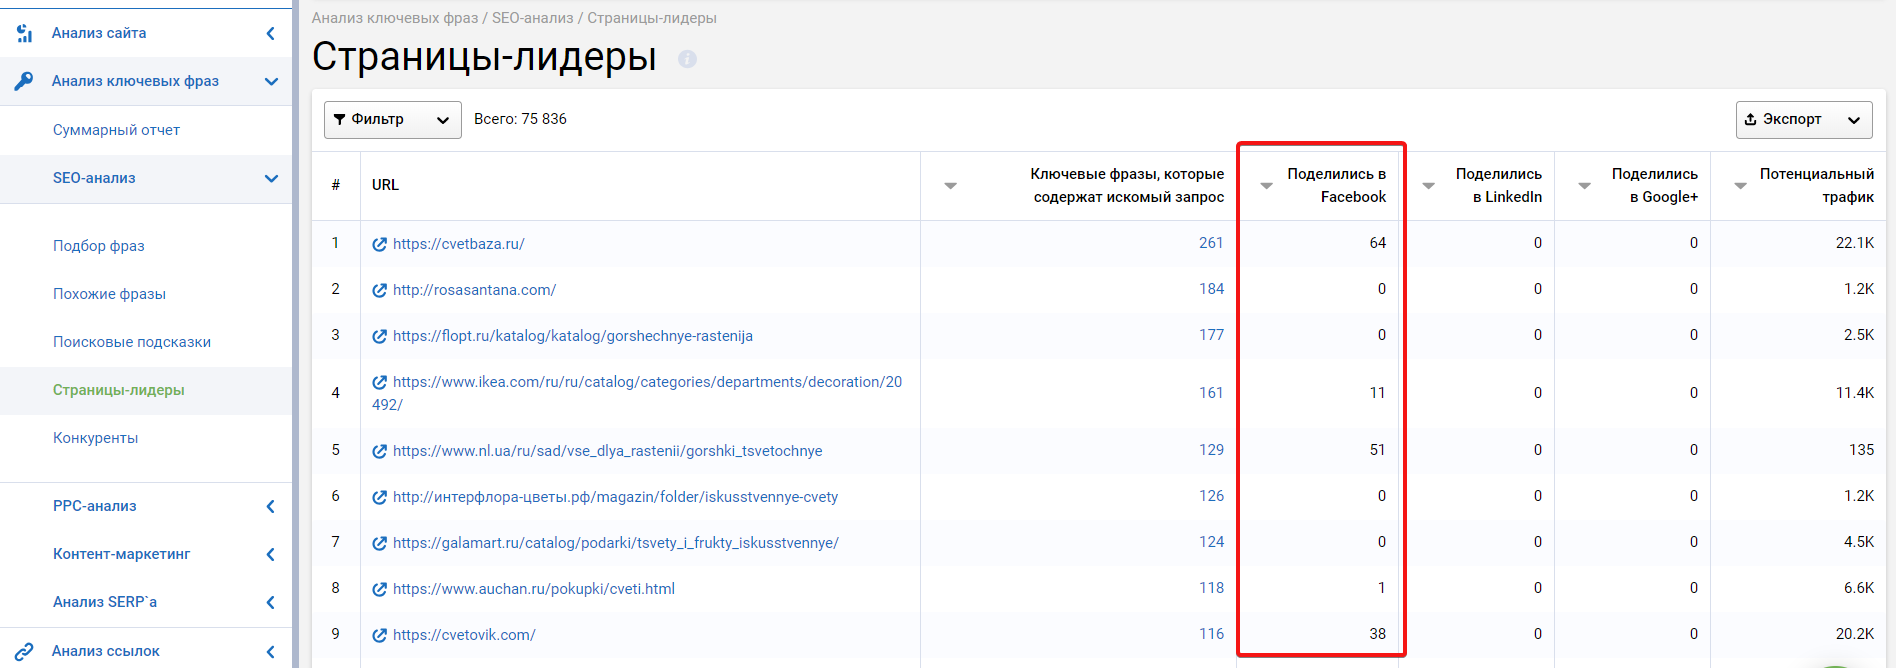Open the Экспорт dropdown
The height and width of the screenshot is (668, 1896).
[1804, 120]
